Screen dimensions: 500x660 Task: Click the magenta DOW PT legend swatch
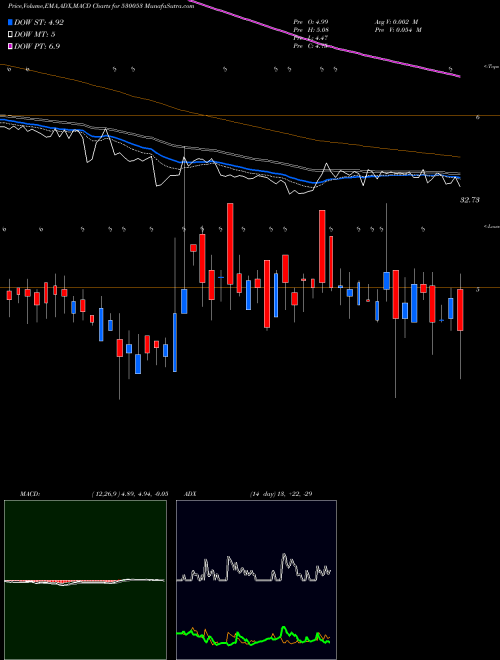[x=10, y=46]
